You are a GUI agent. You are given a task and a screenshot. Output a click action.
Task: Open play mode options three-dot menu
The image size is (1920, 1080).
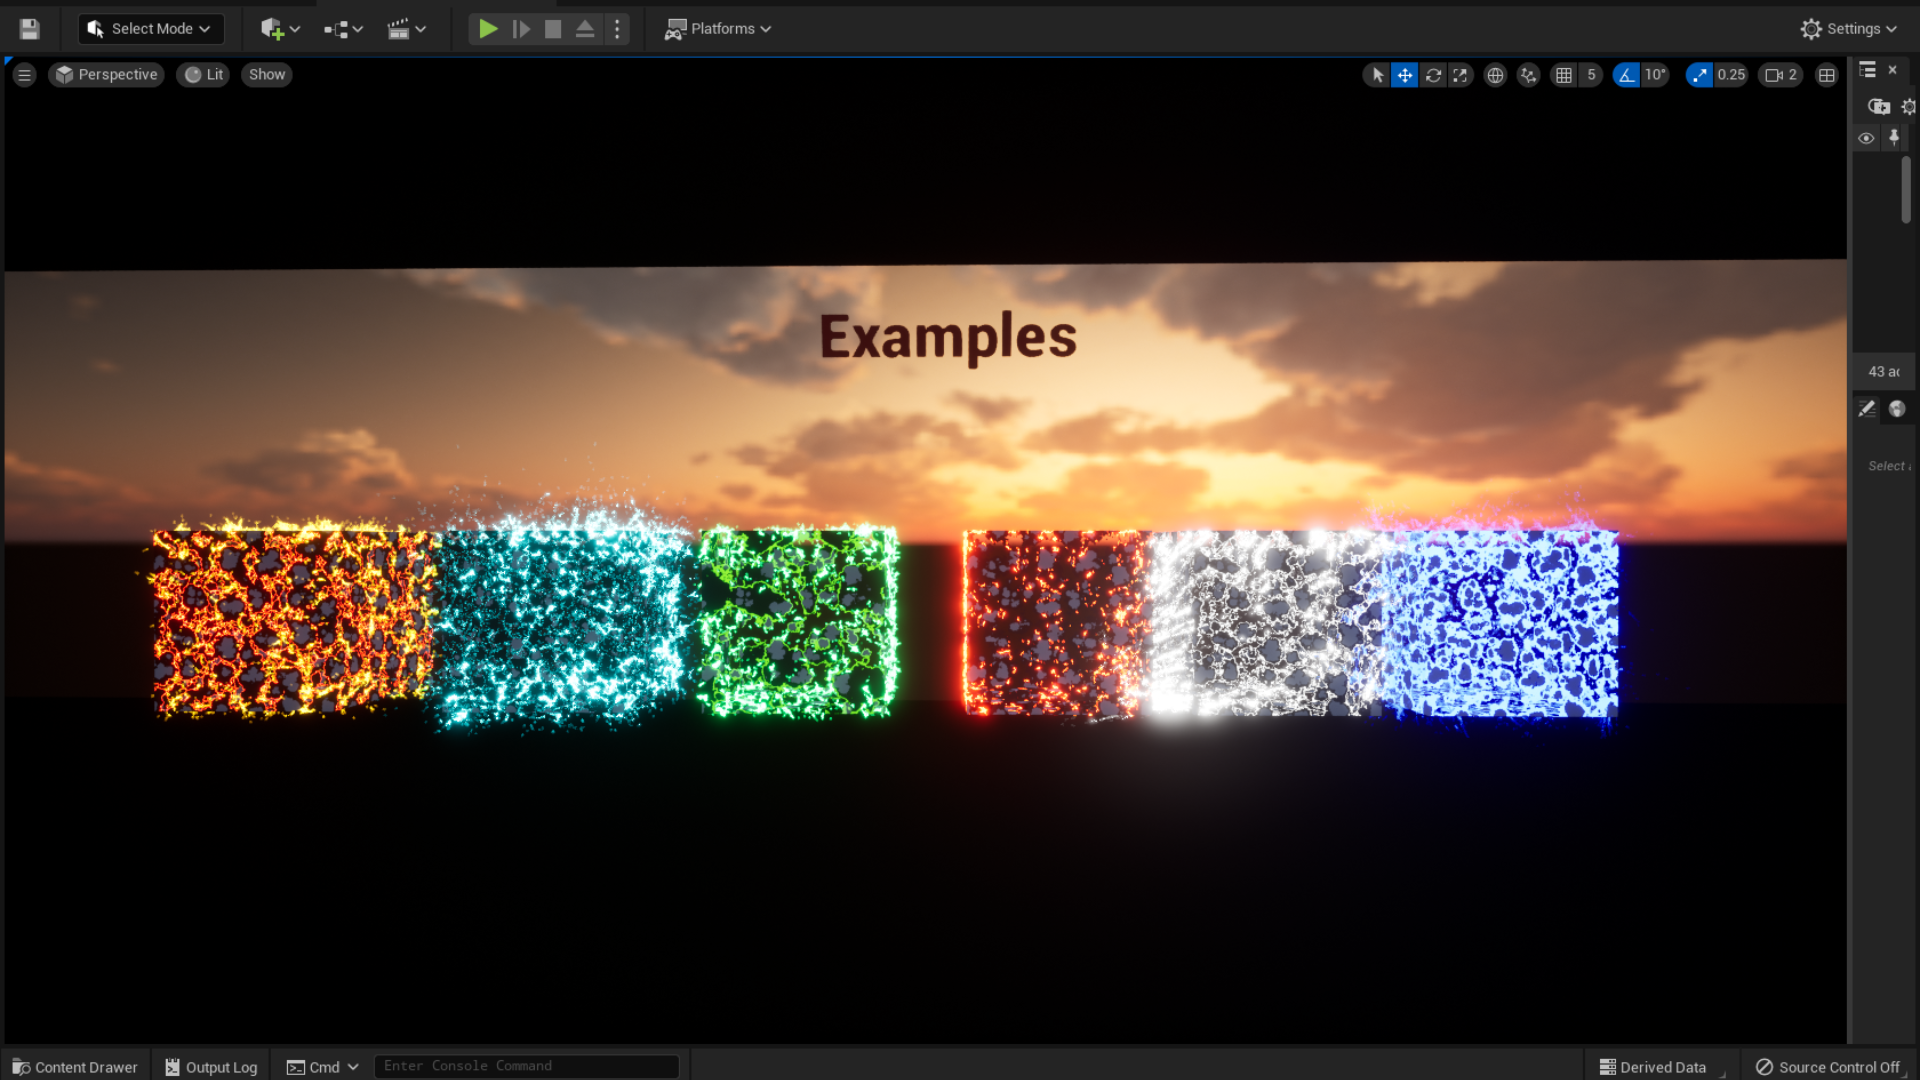click(617, 29)
